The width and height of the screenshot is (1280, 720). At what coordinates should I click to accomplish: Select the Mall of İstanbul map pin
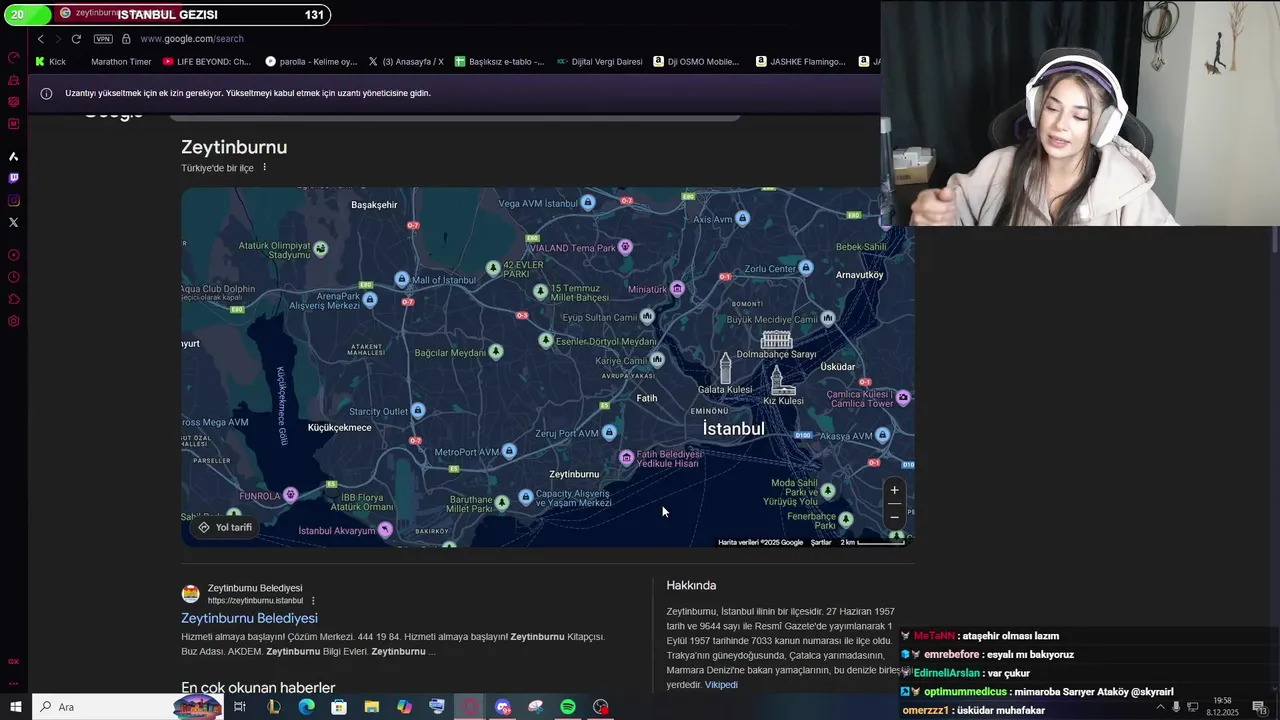coord(402,279)
